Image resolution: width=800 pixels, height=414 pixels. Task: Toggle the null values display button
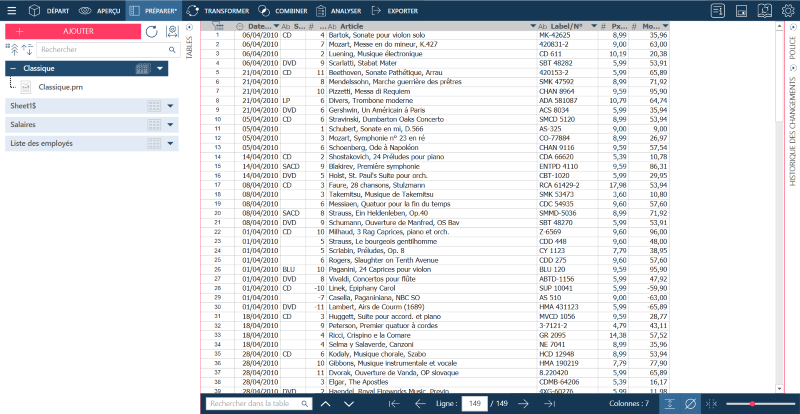click(x=690, y=404)
